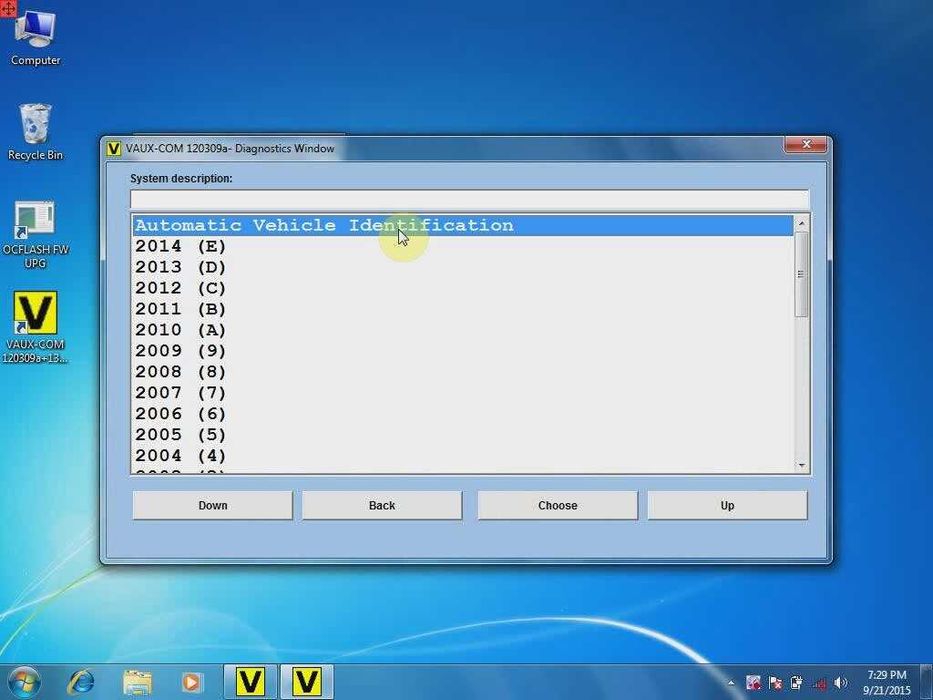Image resolution: width=933 pixels, height=700 pixels.
Task: Select model year 2014 (E)
Action: 181,247
